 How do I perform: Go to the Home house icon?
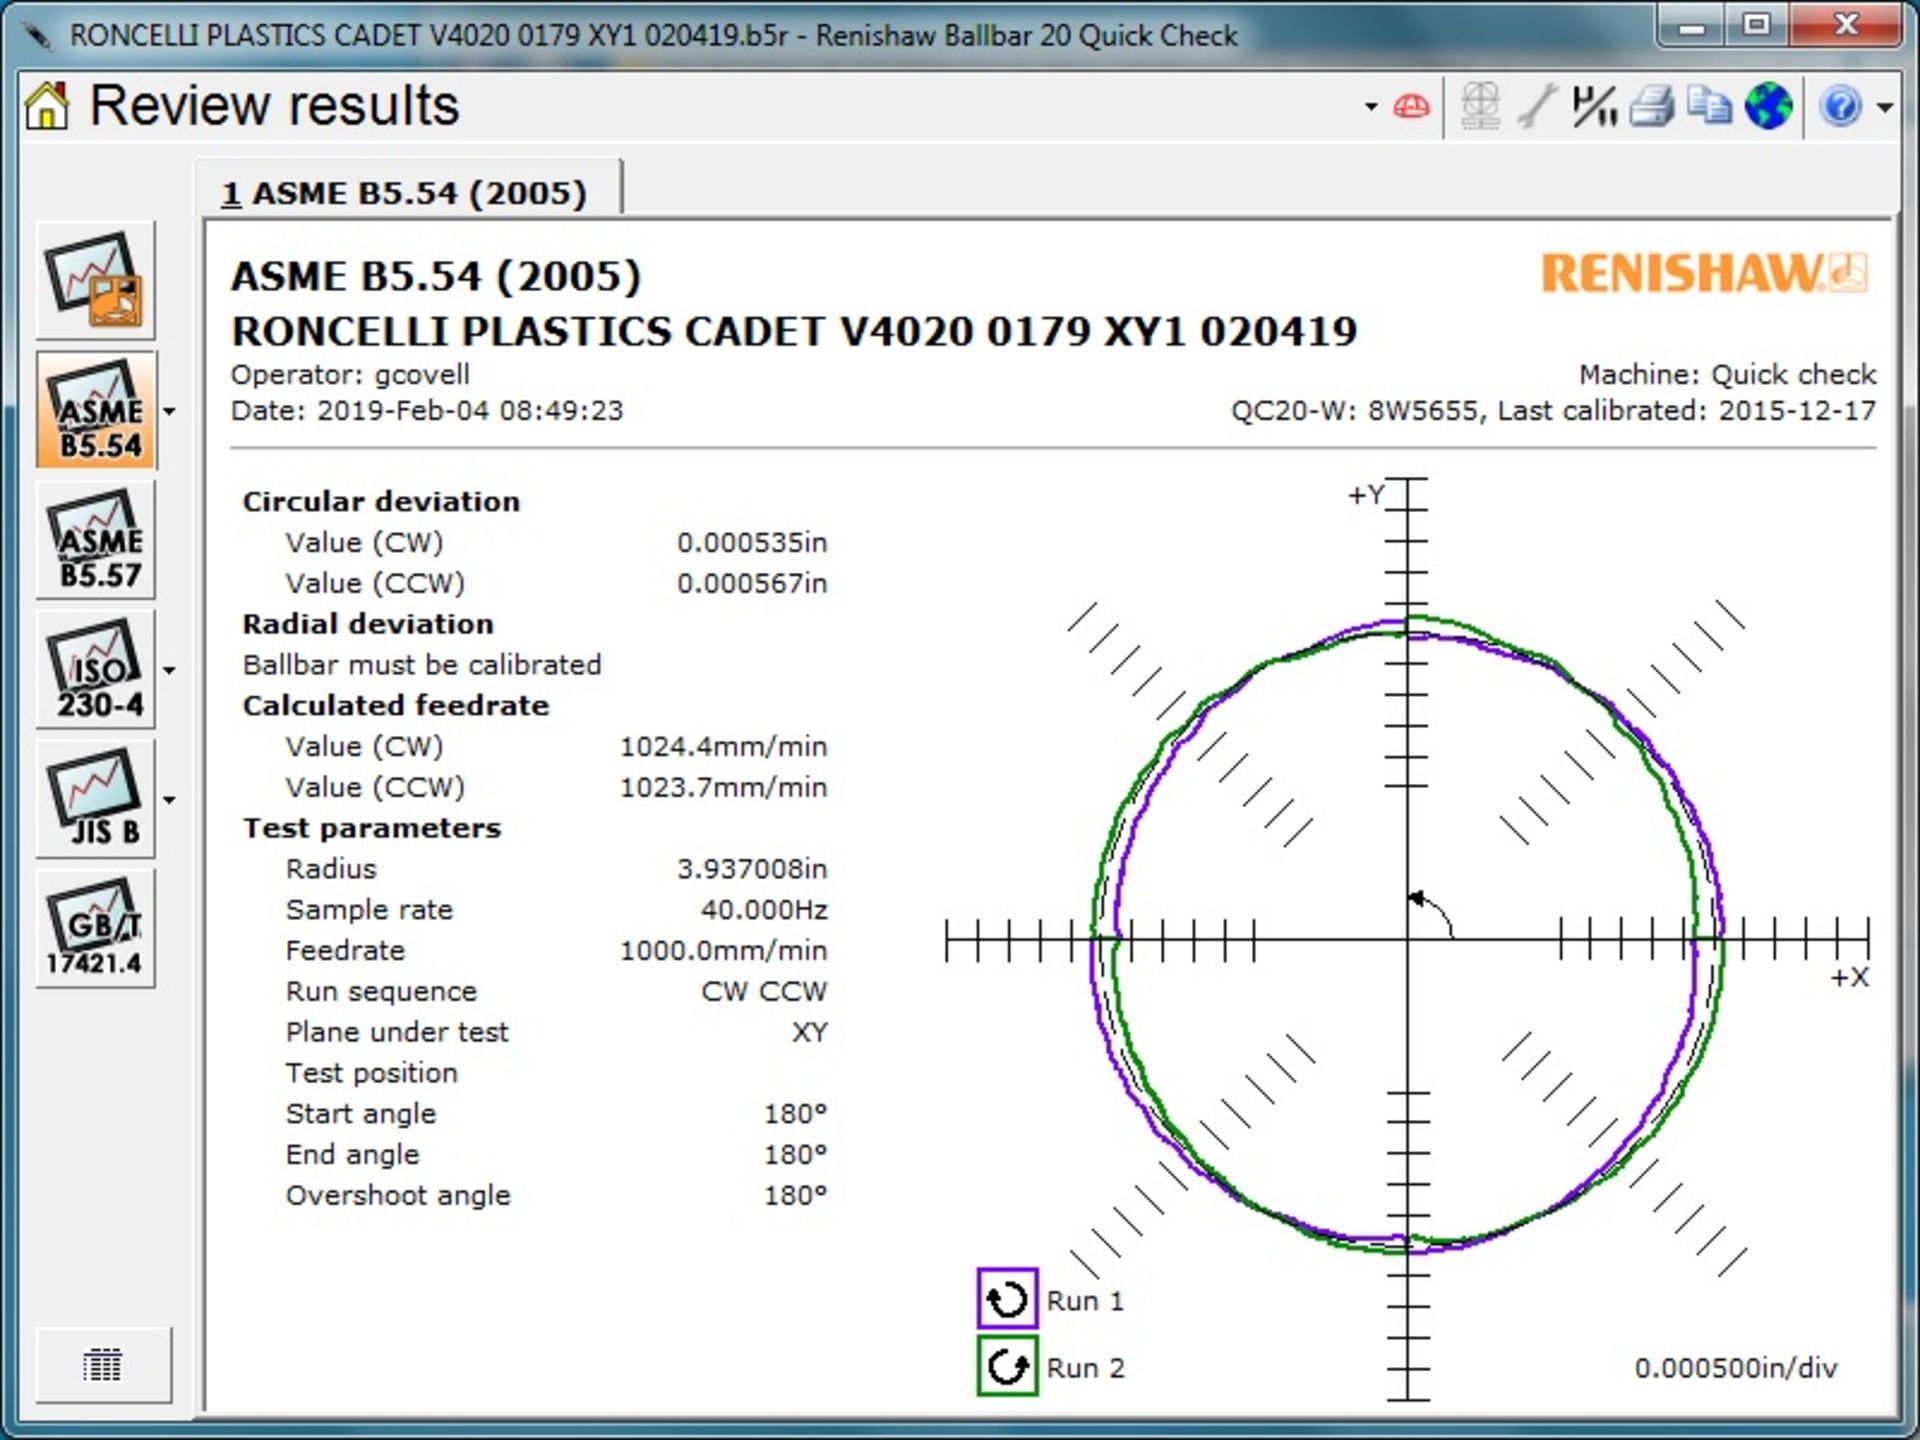(47, 105)
